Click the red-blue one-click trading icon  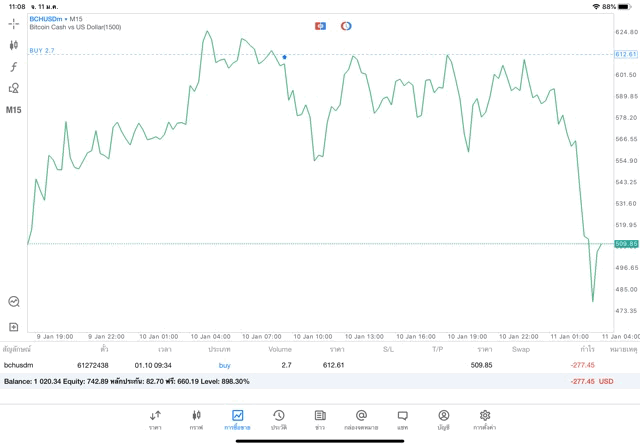[320, 26]
